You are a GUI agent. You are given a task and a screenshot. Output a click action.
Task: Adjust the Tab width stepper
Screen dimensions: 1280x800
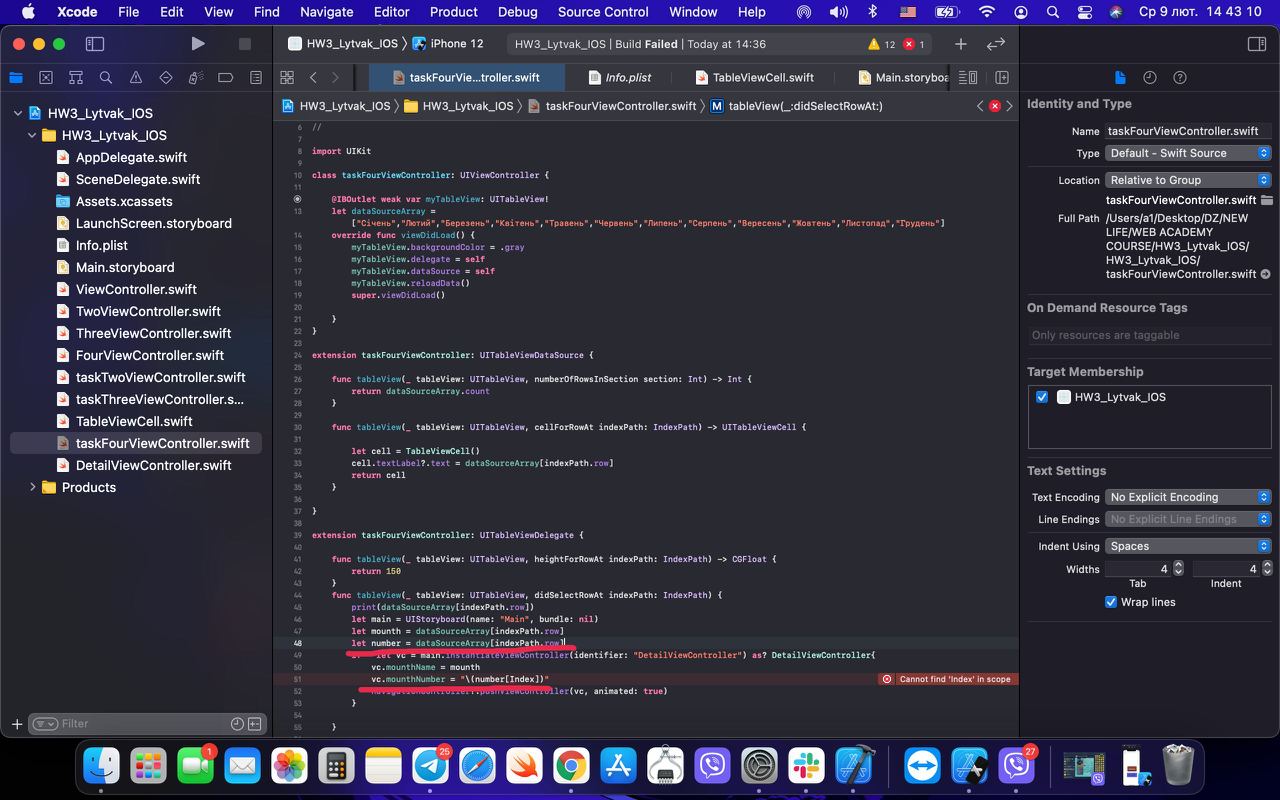coord(1178,568)
